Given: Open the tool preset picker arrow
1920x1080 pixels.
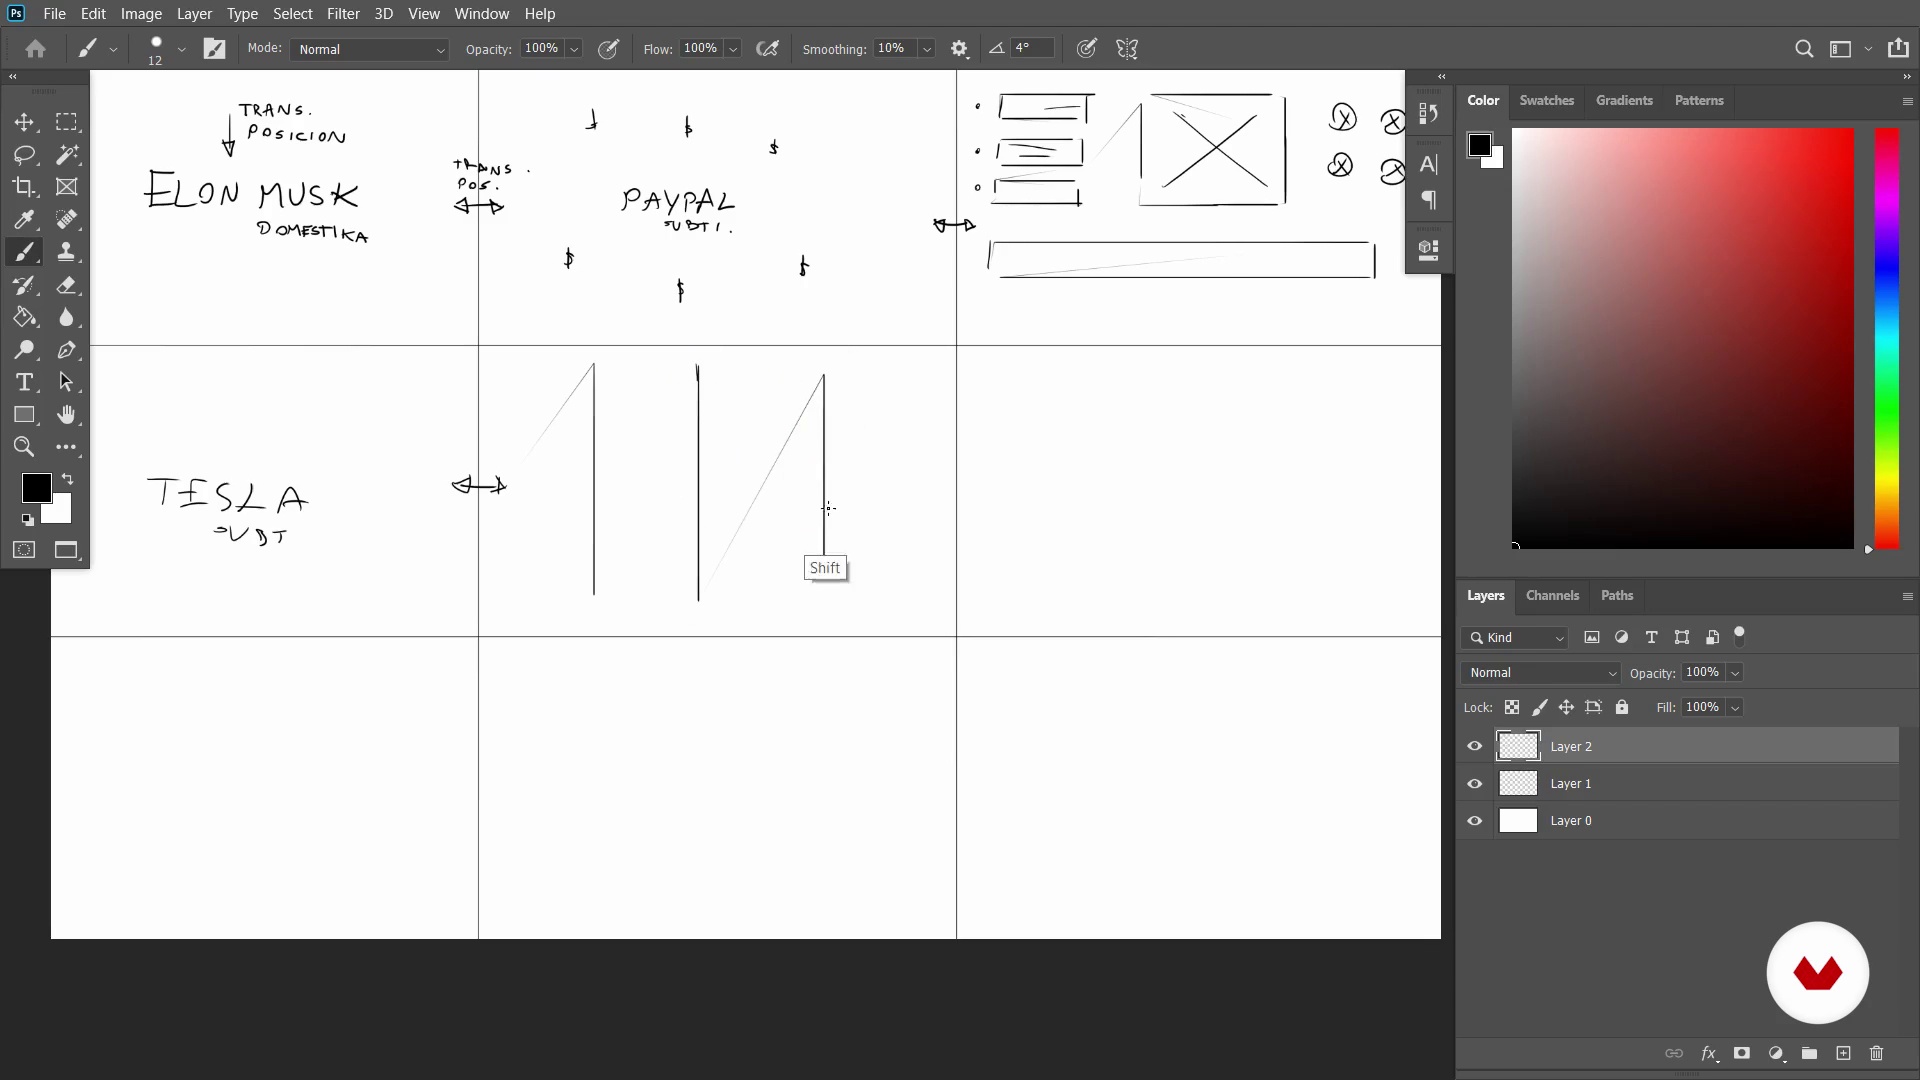Looking at the screenshot, I should pos(113,49).
